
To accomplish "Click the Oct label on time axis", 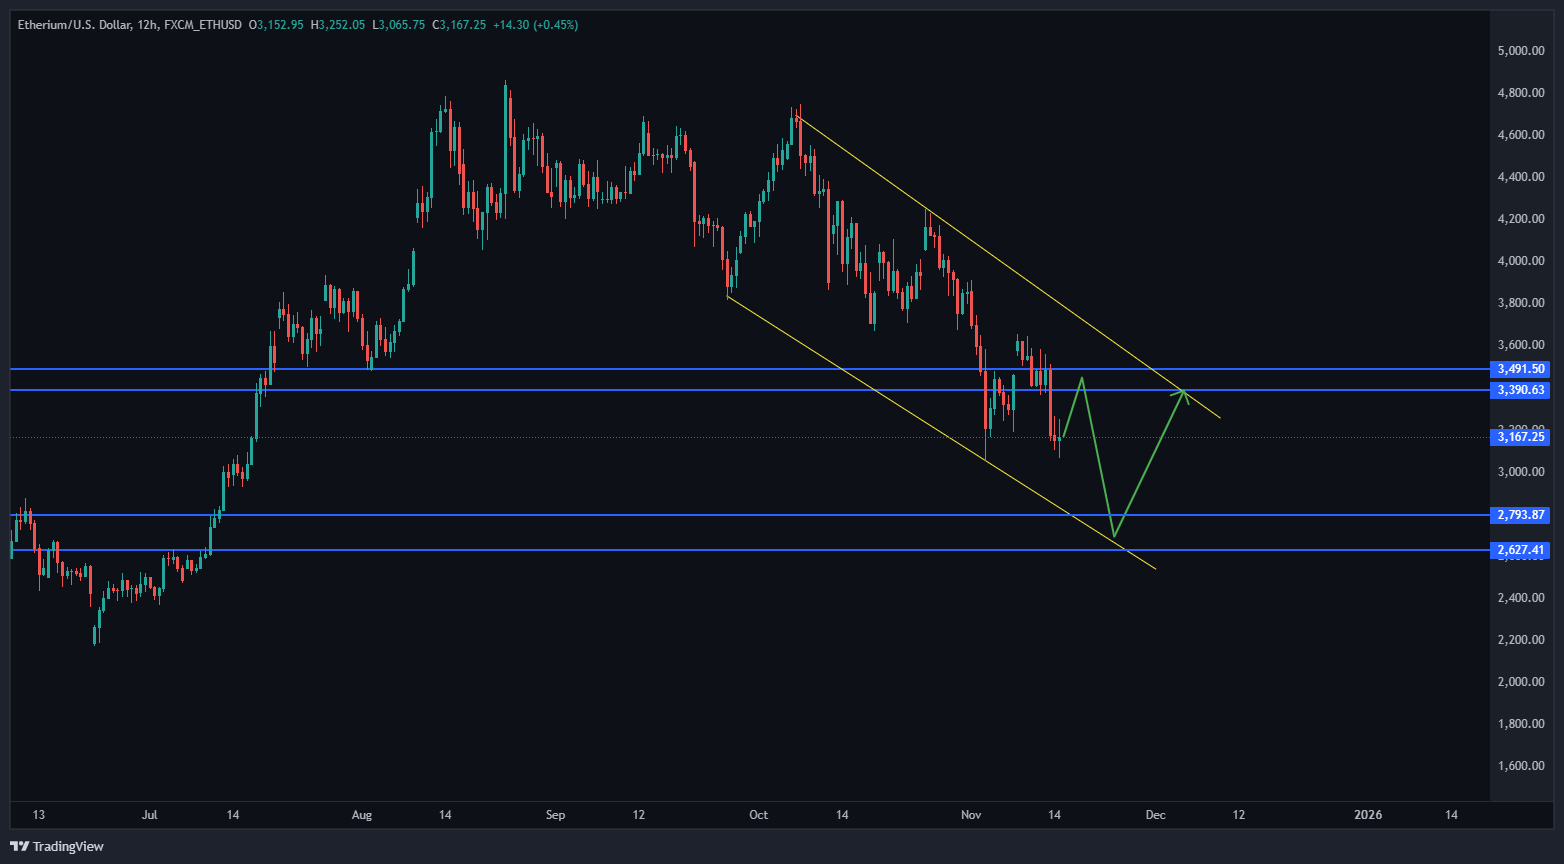I will [x=759, y=815].
